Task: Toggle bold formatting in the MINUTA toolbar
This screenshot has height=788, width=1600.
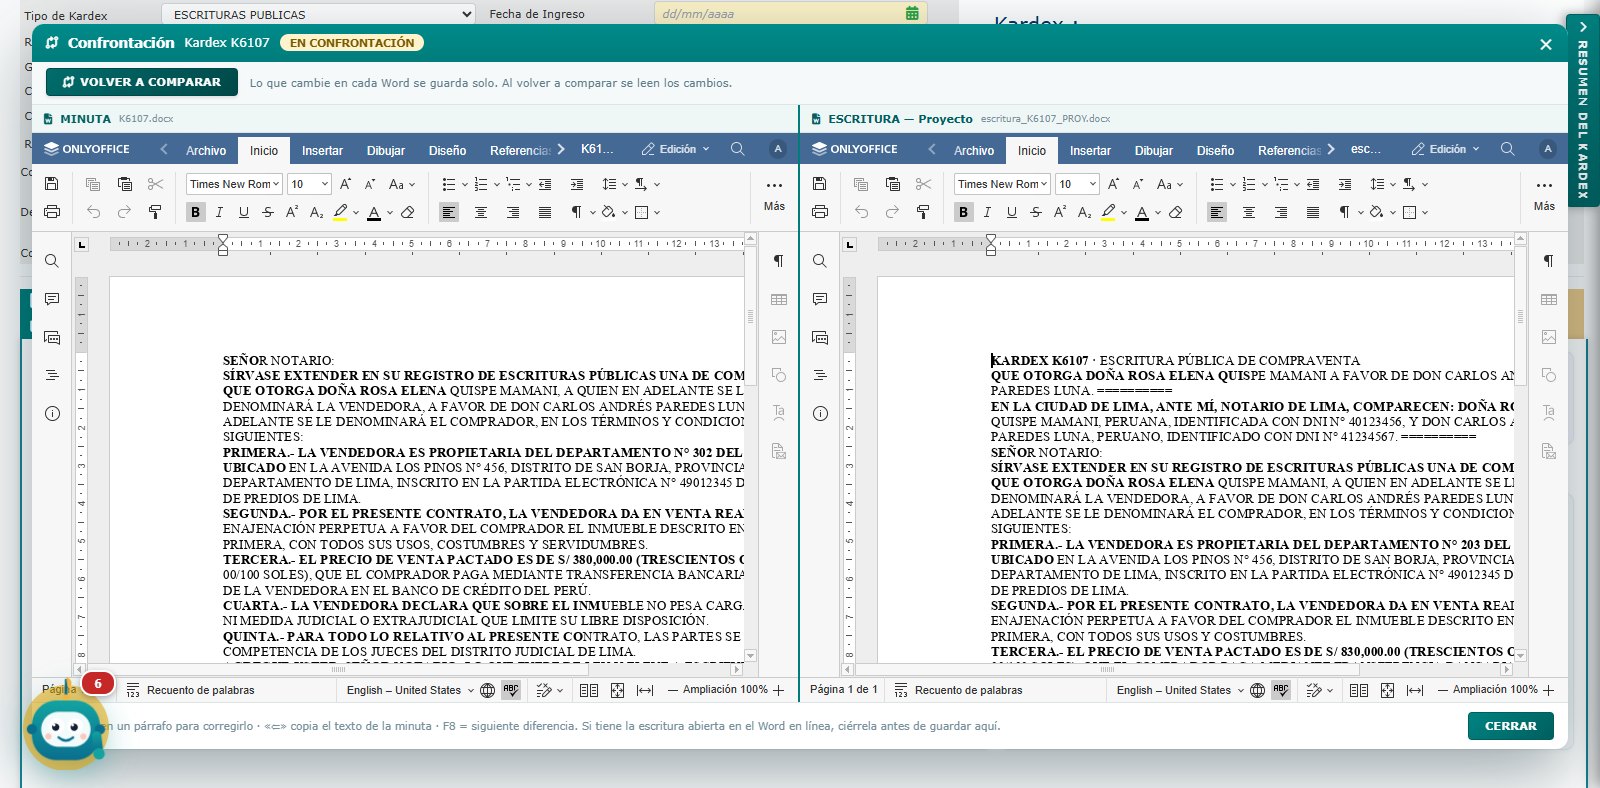Action: (195, 212)
